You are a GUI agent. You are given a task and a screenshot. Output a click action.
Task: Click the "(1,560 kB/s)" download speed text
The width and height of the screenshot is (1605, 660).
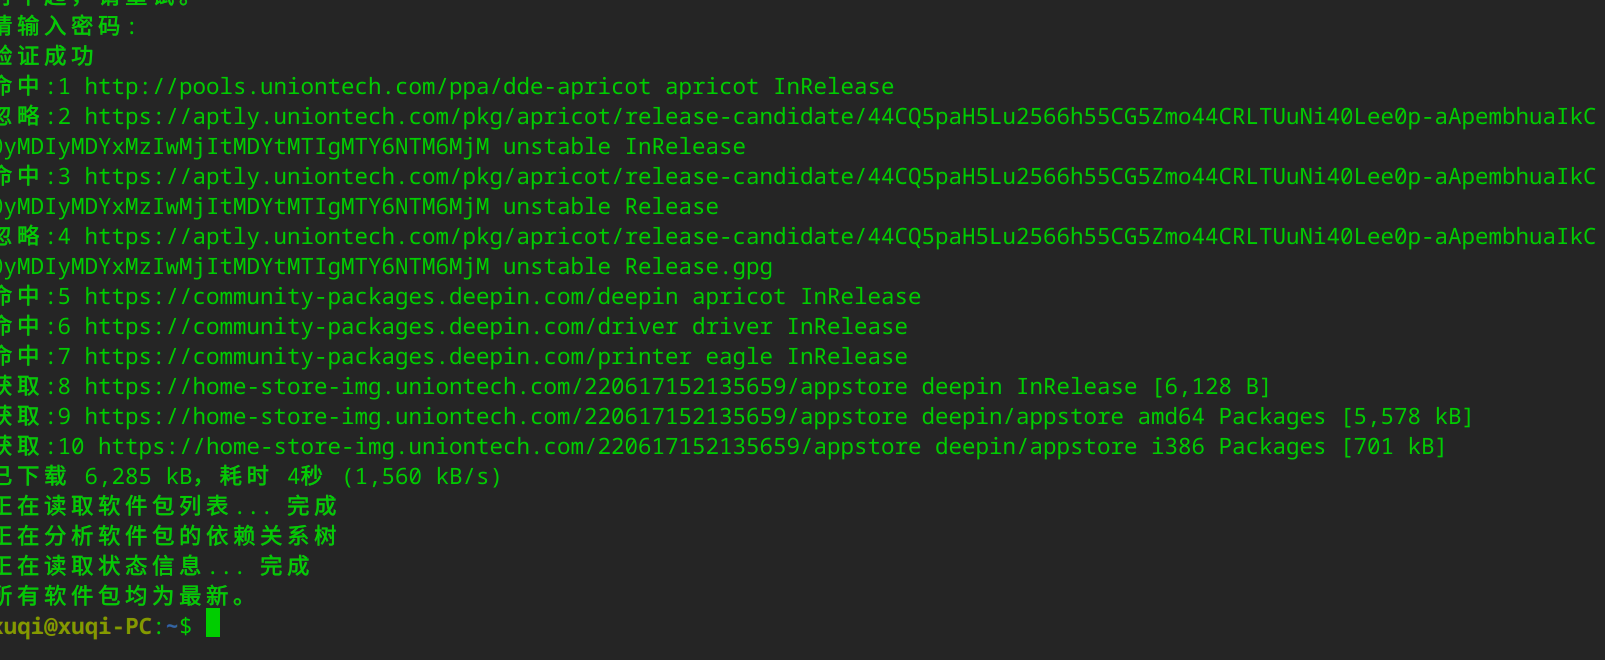pyautogui.click(x=422, y=477)
